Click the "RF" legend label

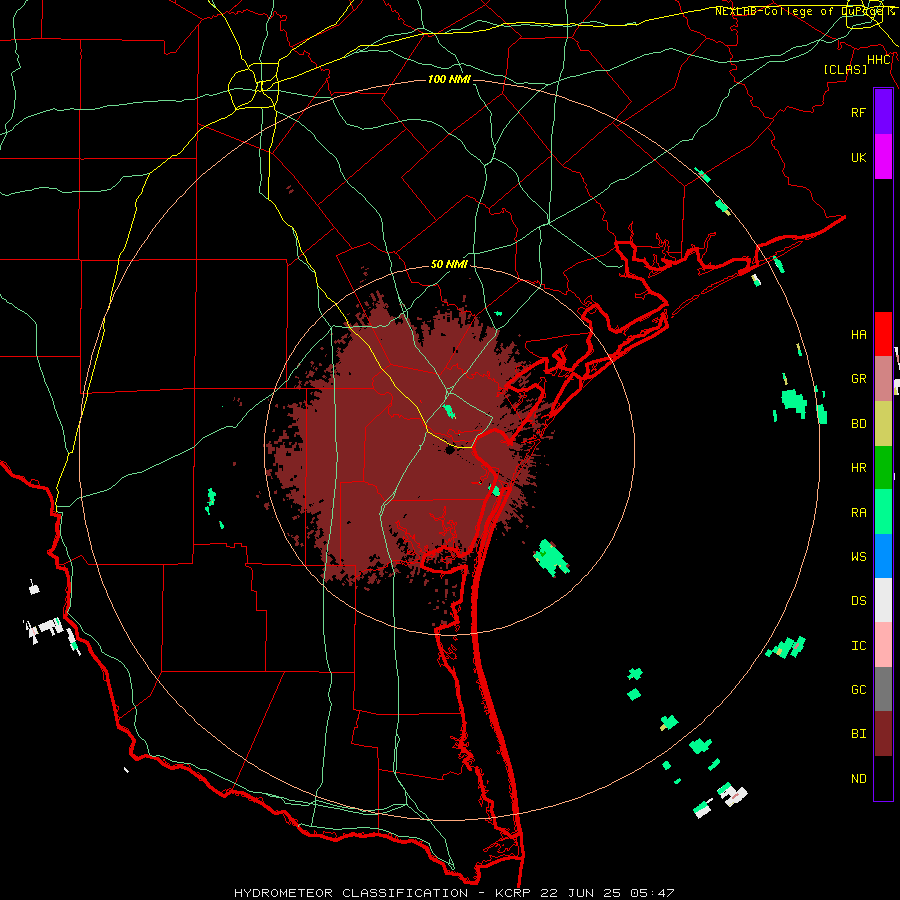[858, 112]
